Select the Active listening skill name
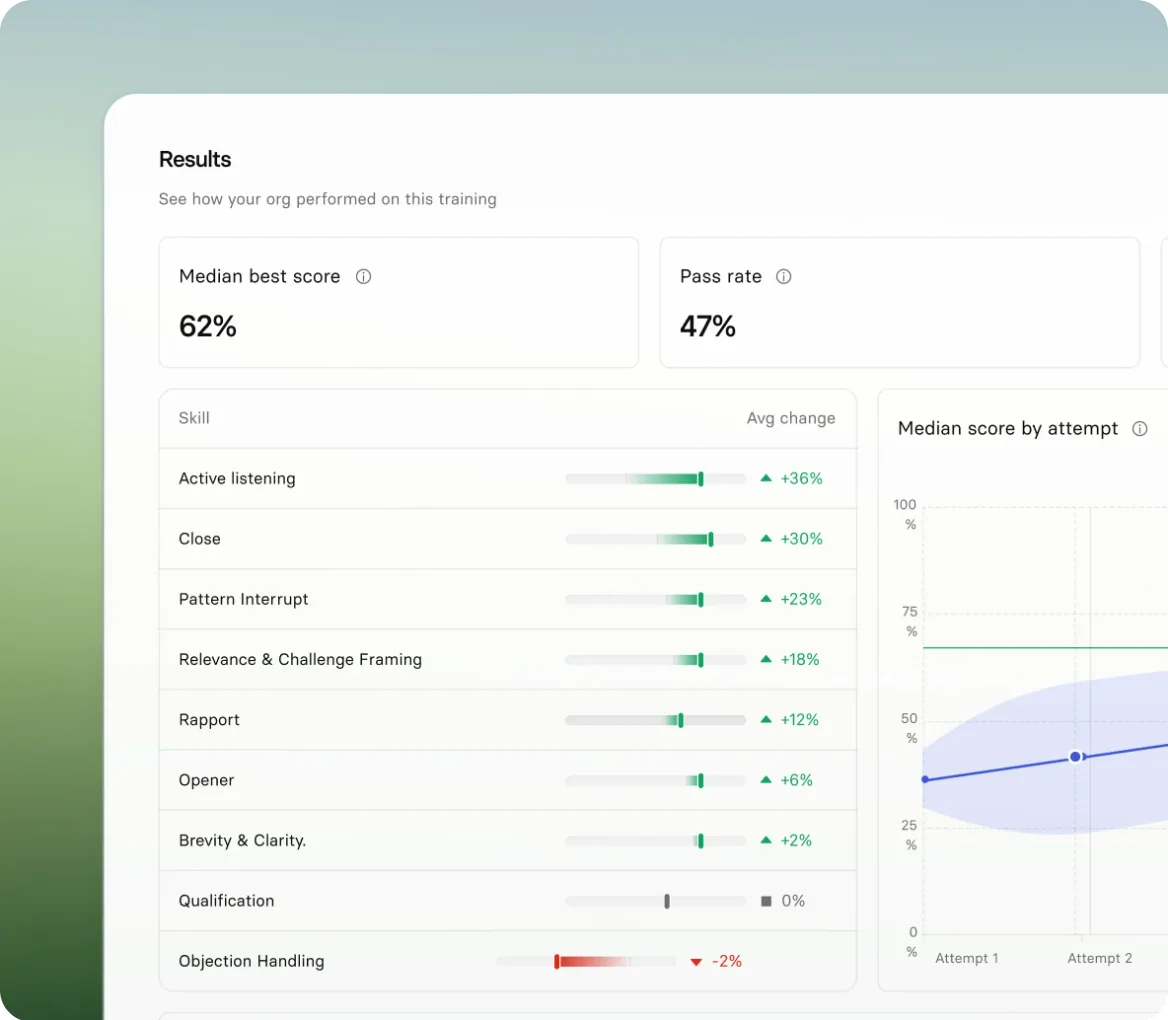1168x1020 pixels. [237, 478]
